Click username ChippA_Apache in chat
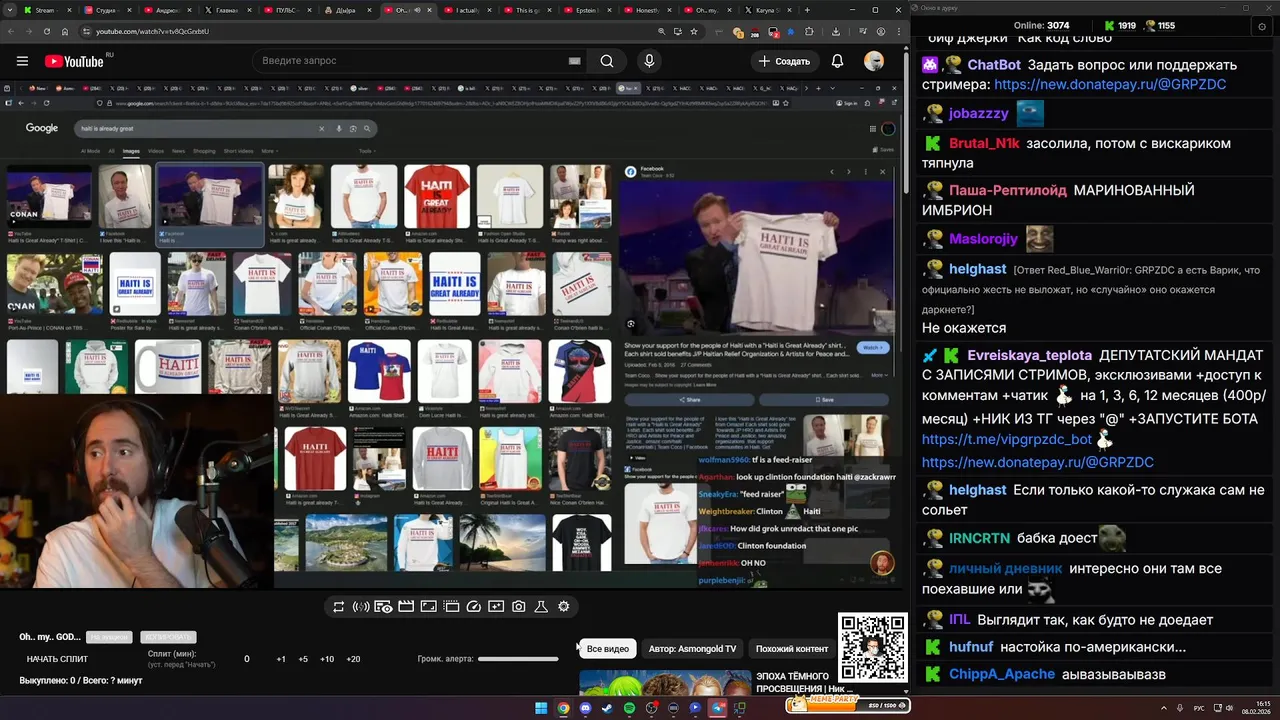 click(1002, 675)
